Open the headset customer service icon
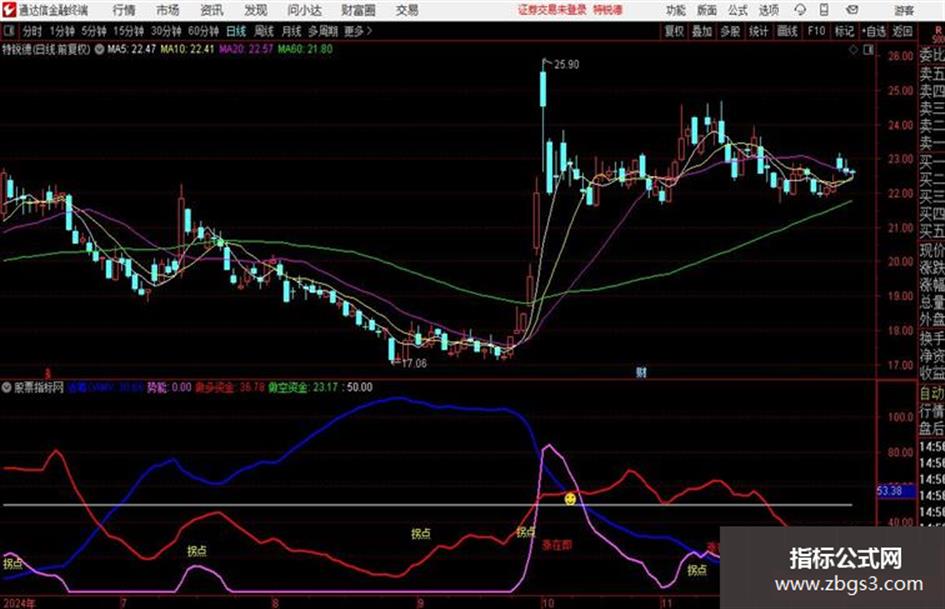Screen dimensions: 945x609 (x=800, y=10)
